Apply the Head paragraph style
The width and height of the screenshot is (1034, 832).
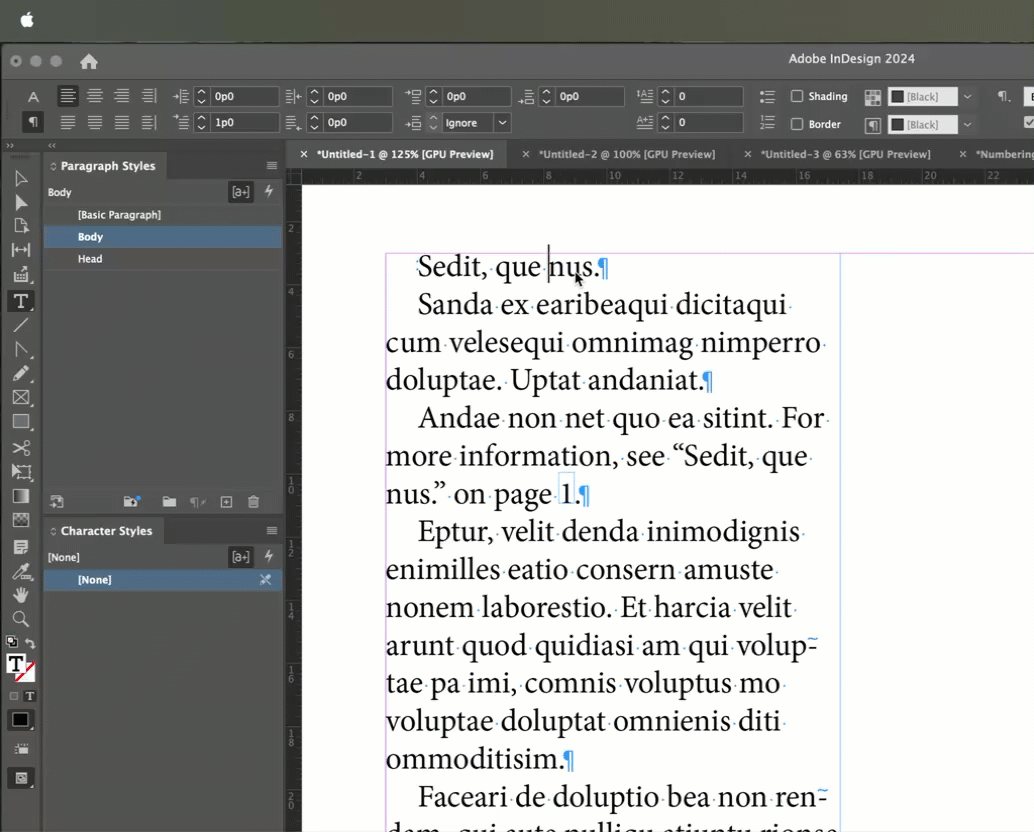(163, 259)
